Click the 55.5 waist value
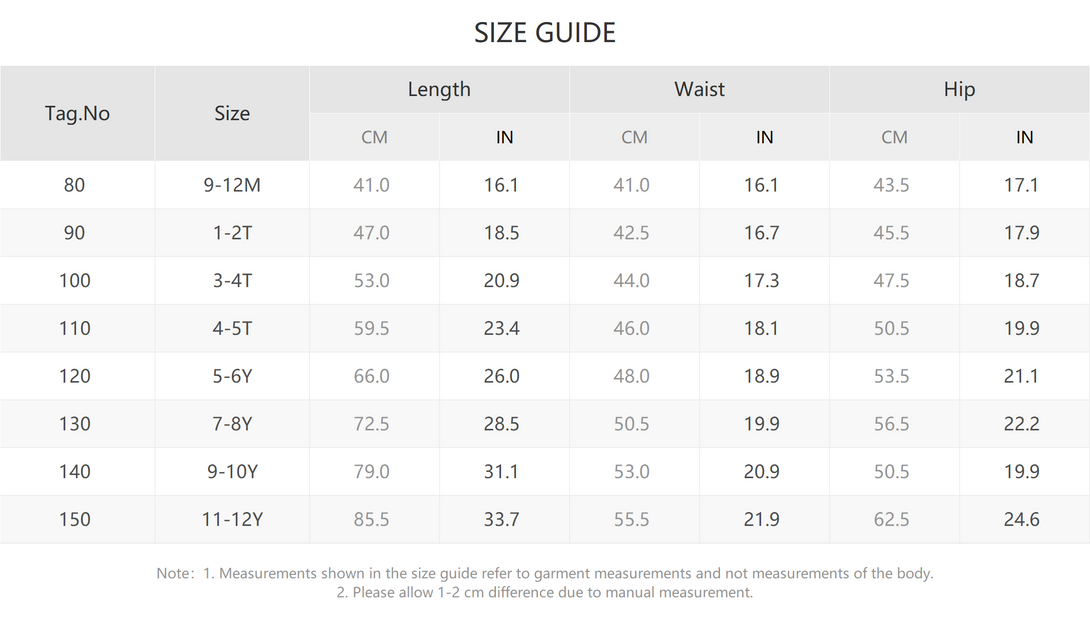1090x623 pixels. (x=632, y=519)
